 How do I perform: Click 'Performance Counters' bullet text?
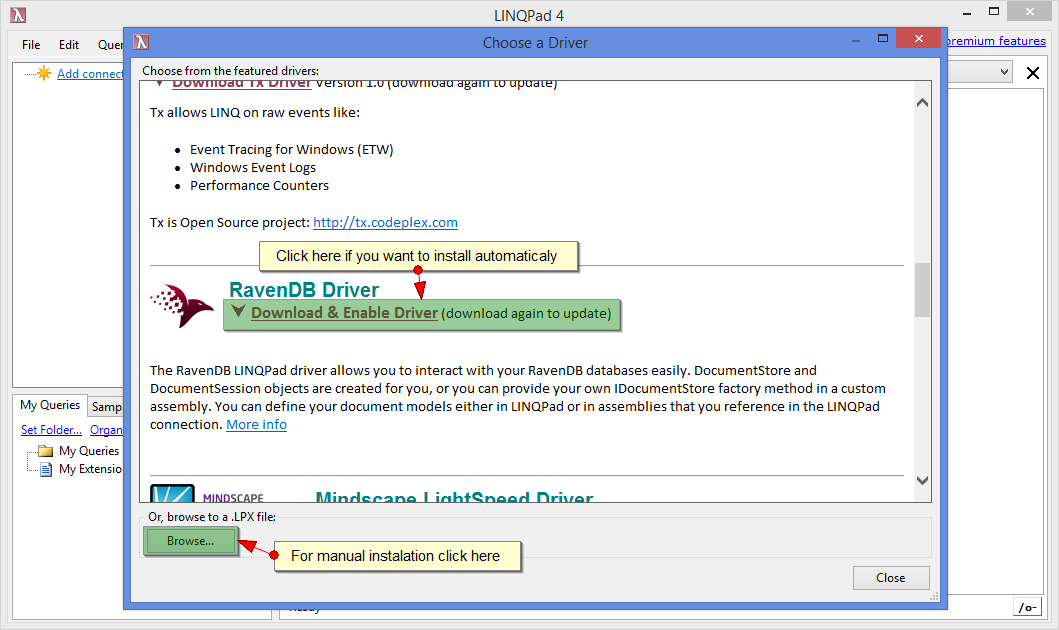point(259,186)
